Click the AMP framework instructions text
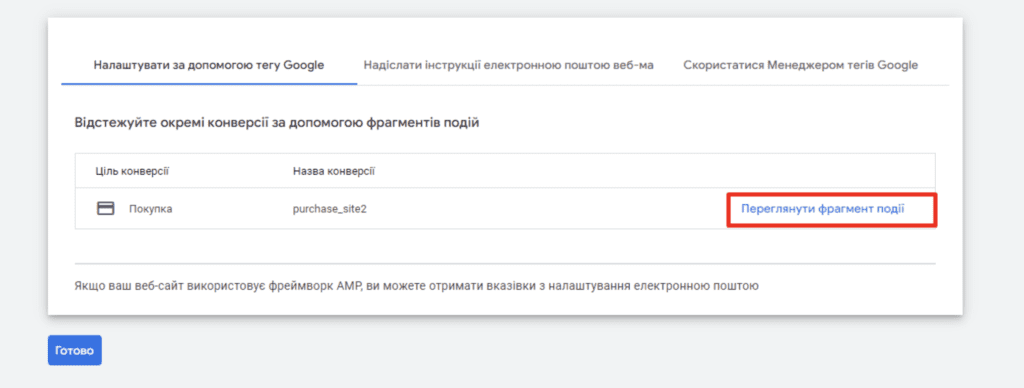This screenshot has width=1024, height=388. pos(416,285)
